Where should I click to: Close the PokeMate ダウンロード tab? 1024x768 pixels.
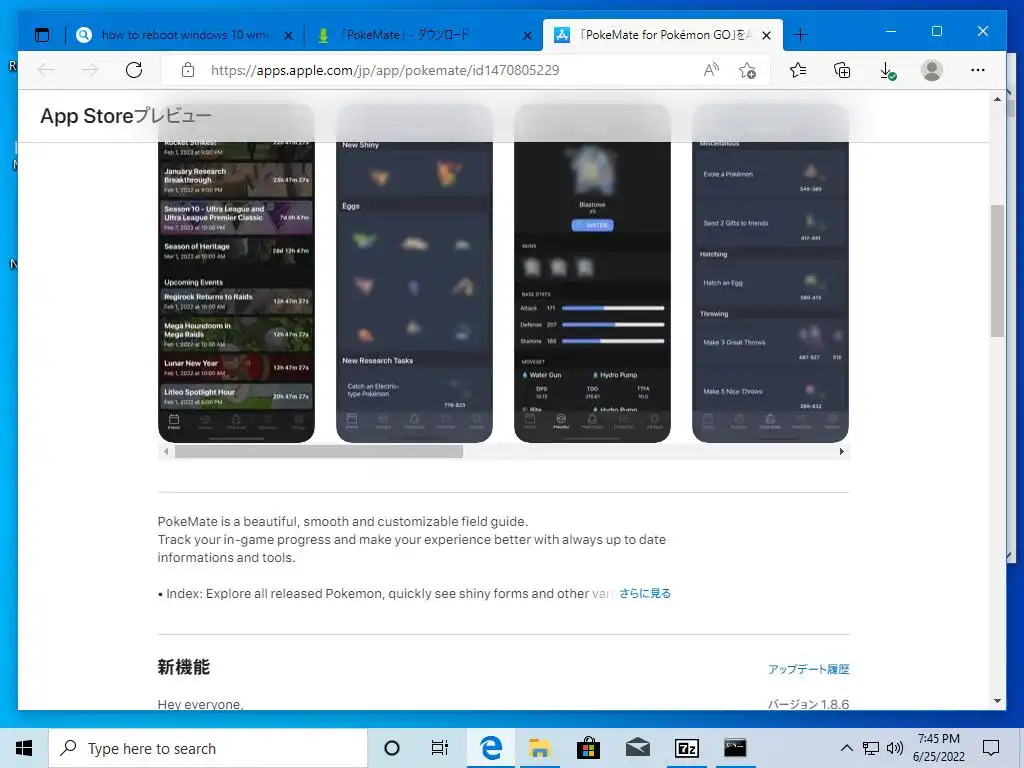(527, 35)
